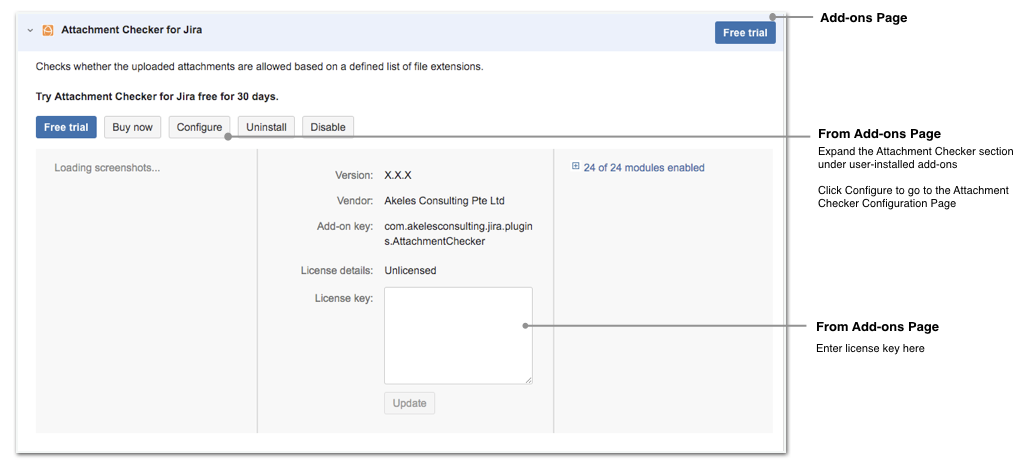
Task: Open the 24 of 24 modules enabled link
Action: tap(644, 168)
